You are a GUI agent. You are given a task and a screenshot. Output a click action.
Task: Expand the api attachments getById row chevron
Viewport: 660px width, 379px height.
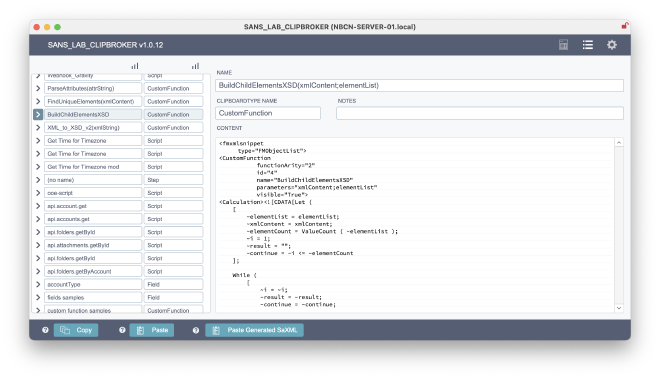[38, 245]
